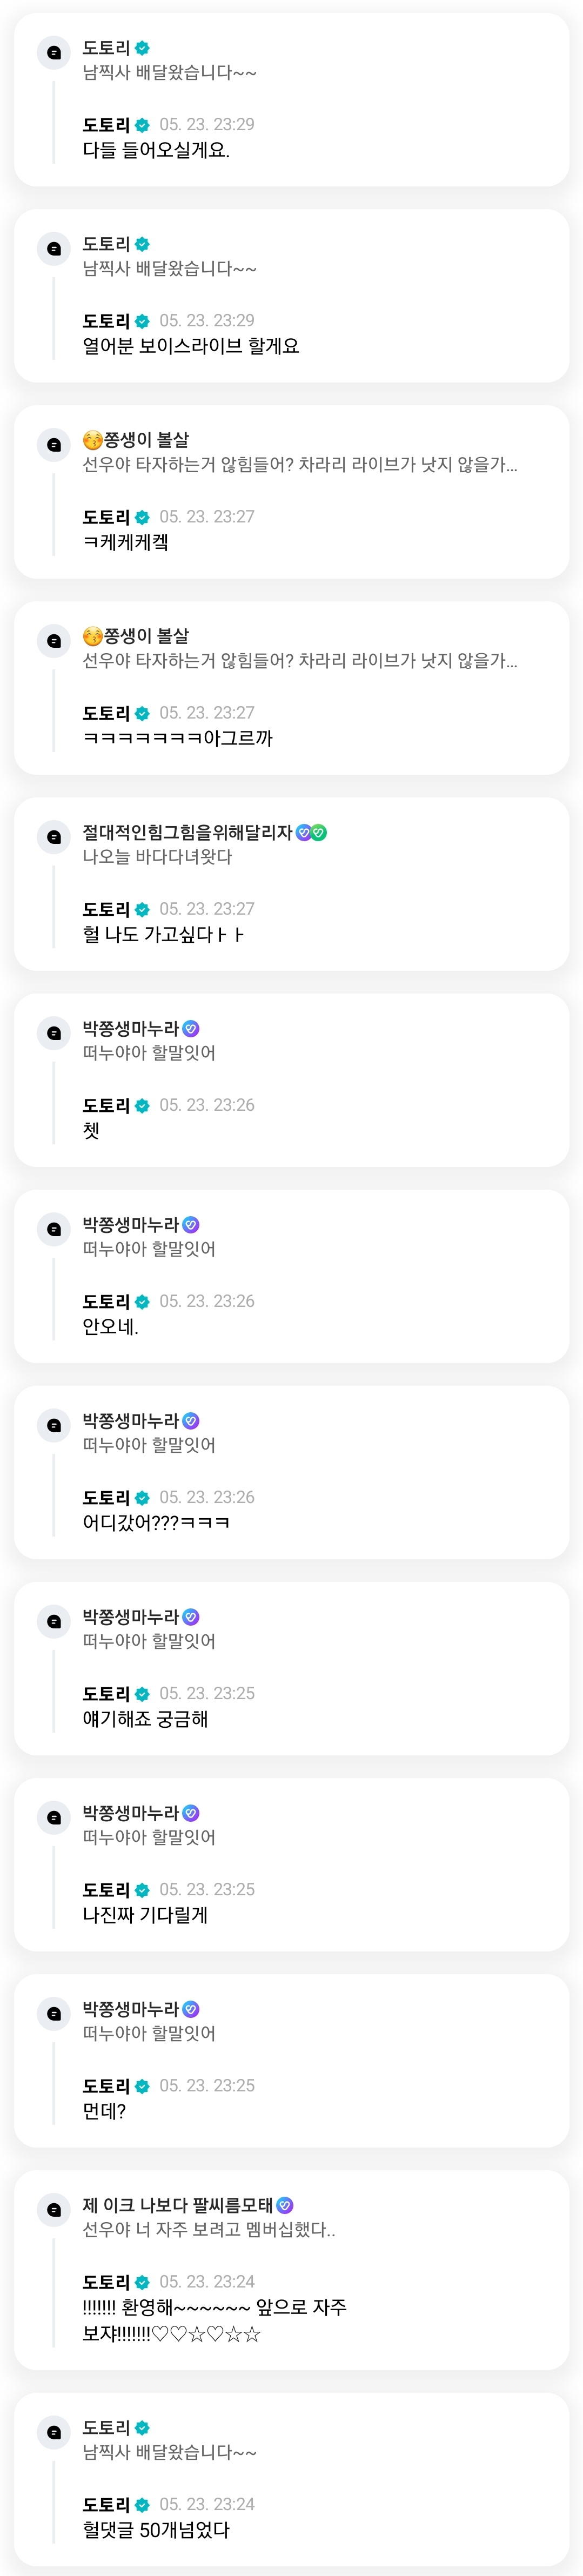Click the avatar icon beside "다들 들어오실게요." comment
Image resolution: width=583 pixels, height=2576 pixels.
point(54,52)
